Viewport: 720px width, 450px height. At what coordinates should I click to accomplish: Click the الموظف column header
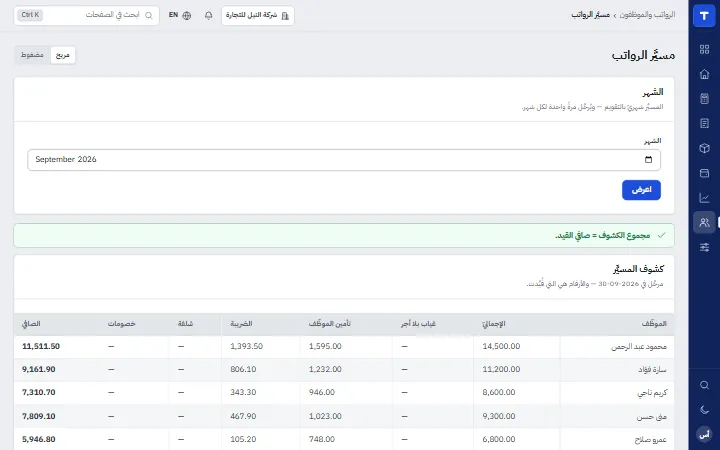coord(653,324)
